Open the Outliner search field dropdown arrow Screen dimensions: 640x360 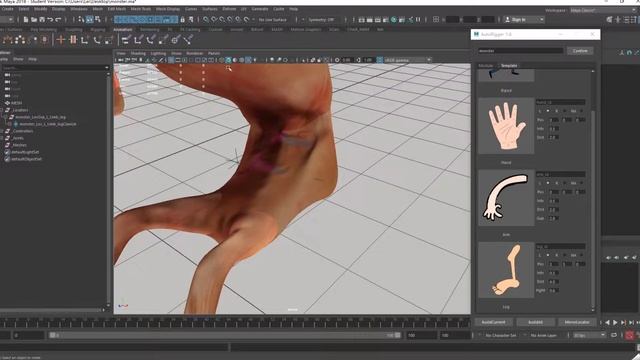point(107,68)
